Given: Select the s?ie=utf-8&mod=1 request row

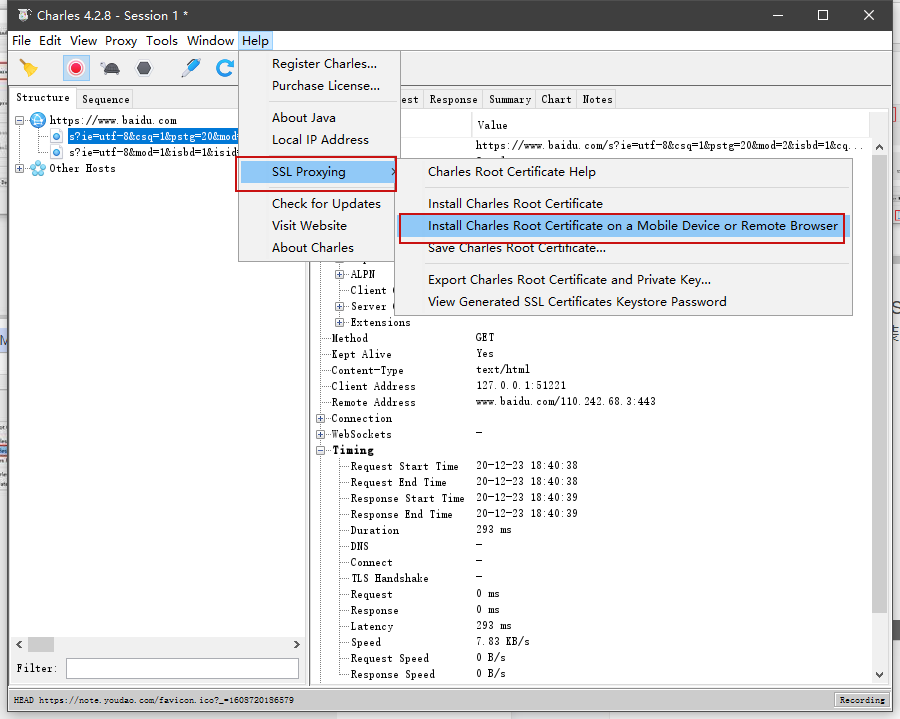Looking at the screenshot, I should pyautogui.click(x=153, y=152).
